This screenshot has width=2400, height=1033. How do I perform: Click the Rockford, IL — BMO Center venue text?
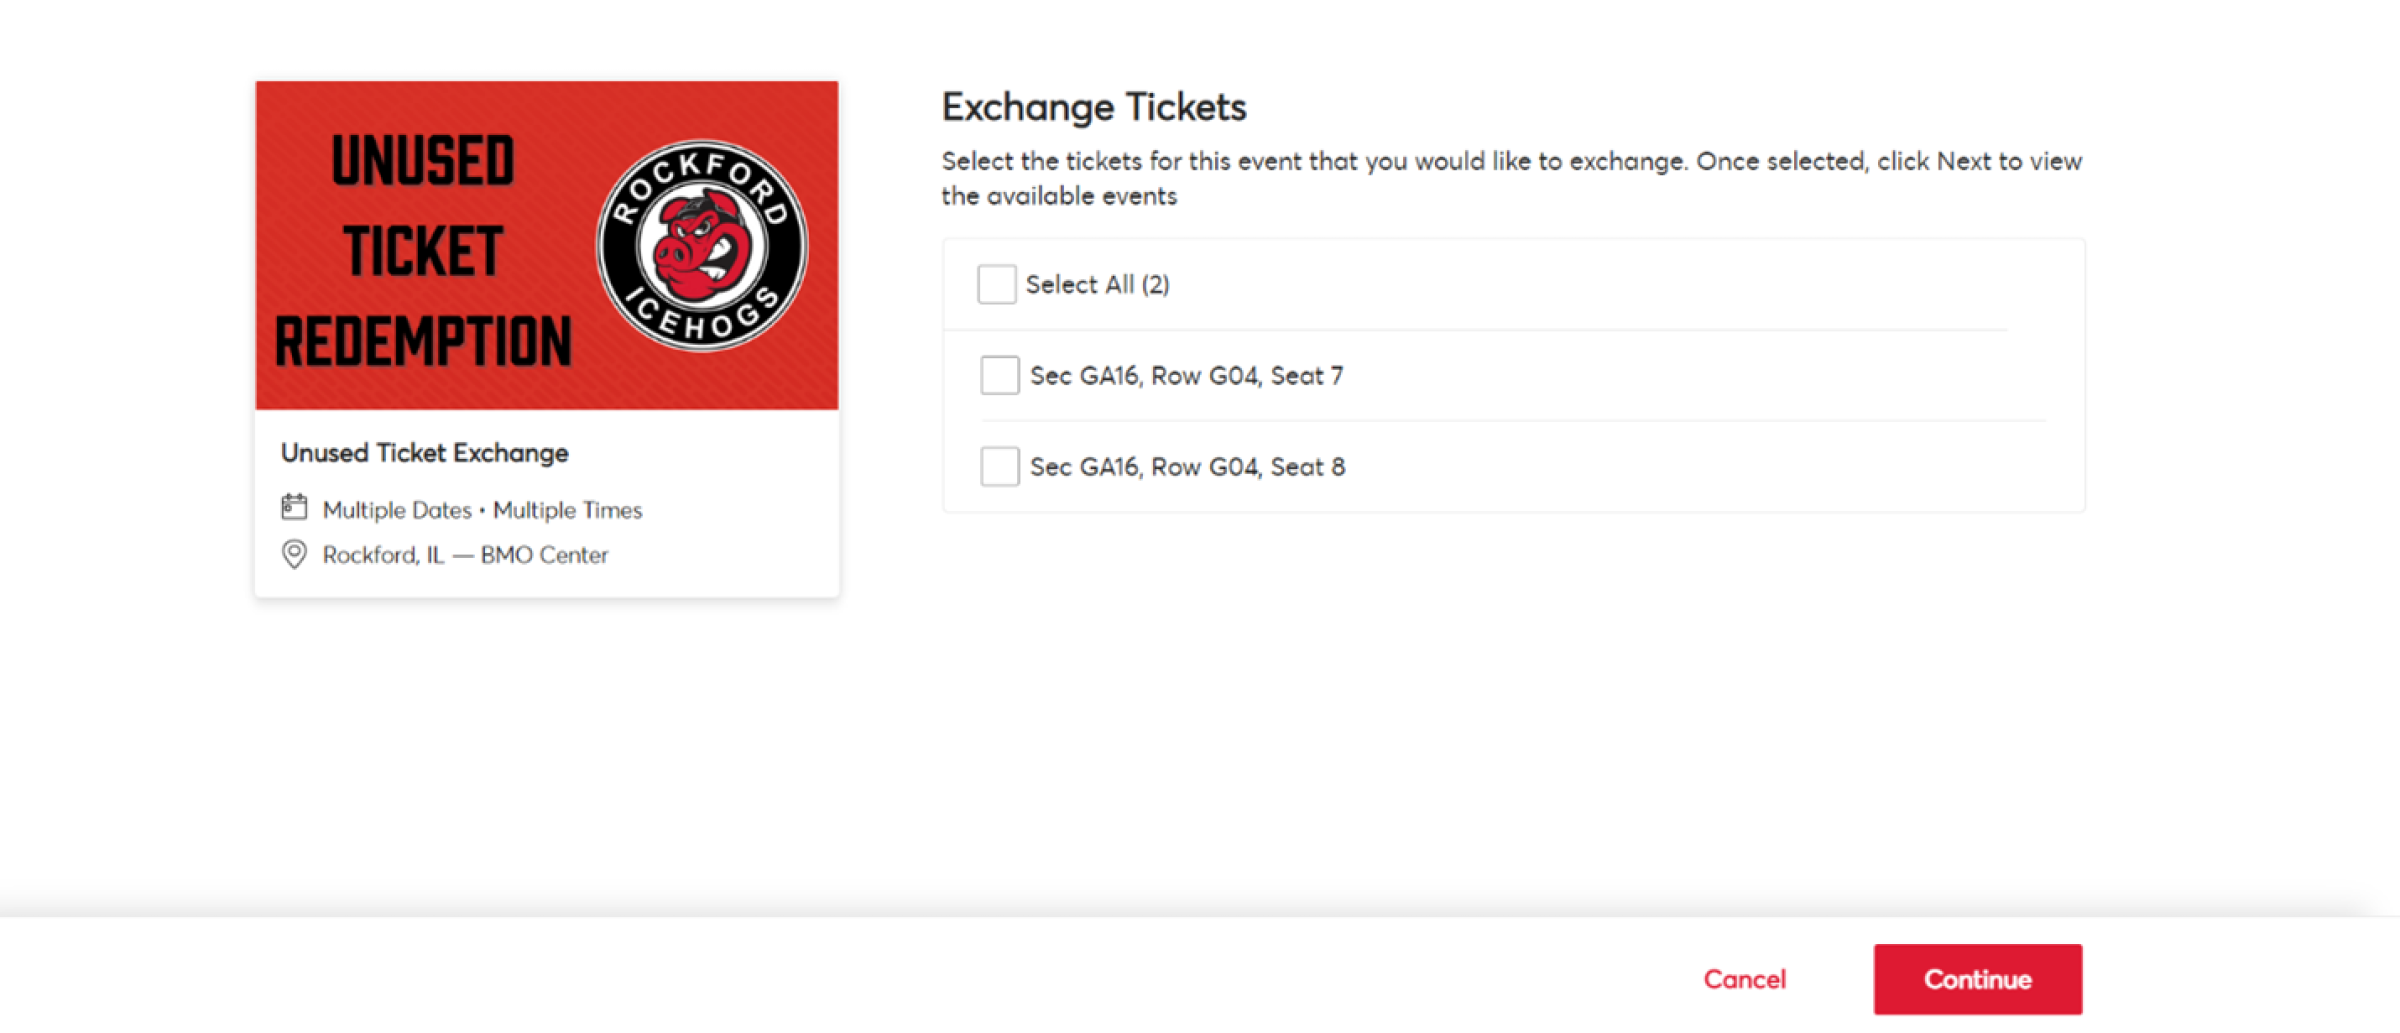click(x=465, y=555)
